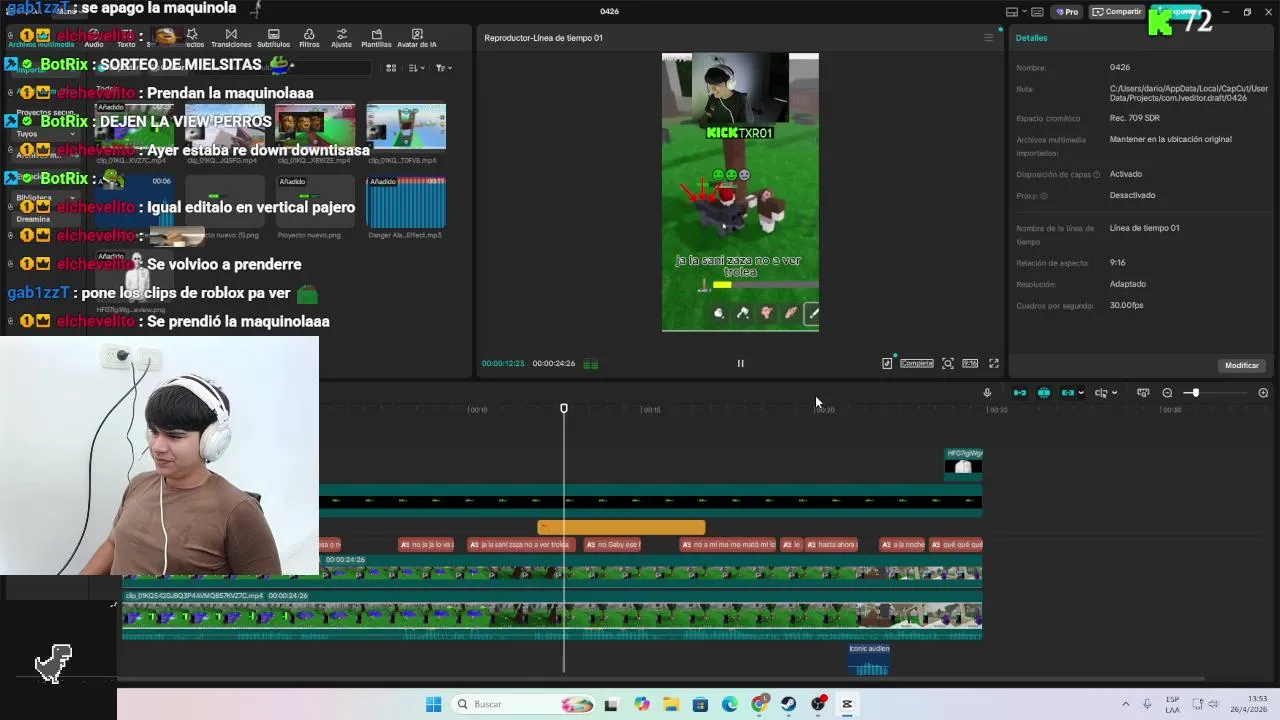
Task: Click the Pro badge button
Action: tap(1066, 12)
